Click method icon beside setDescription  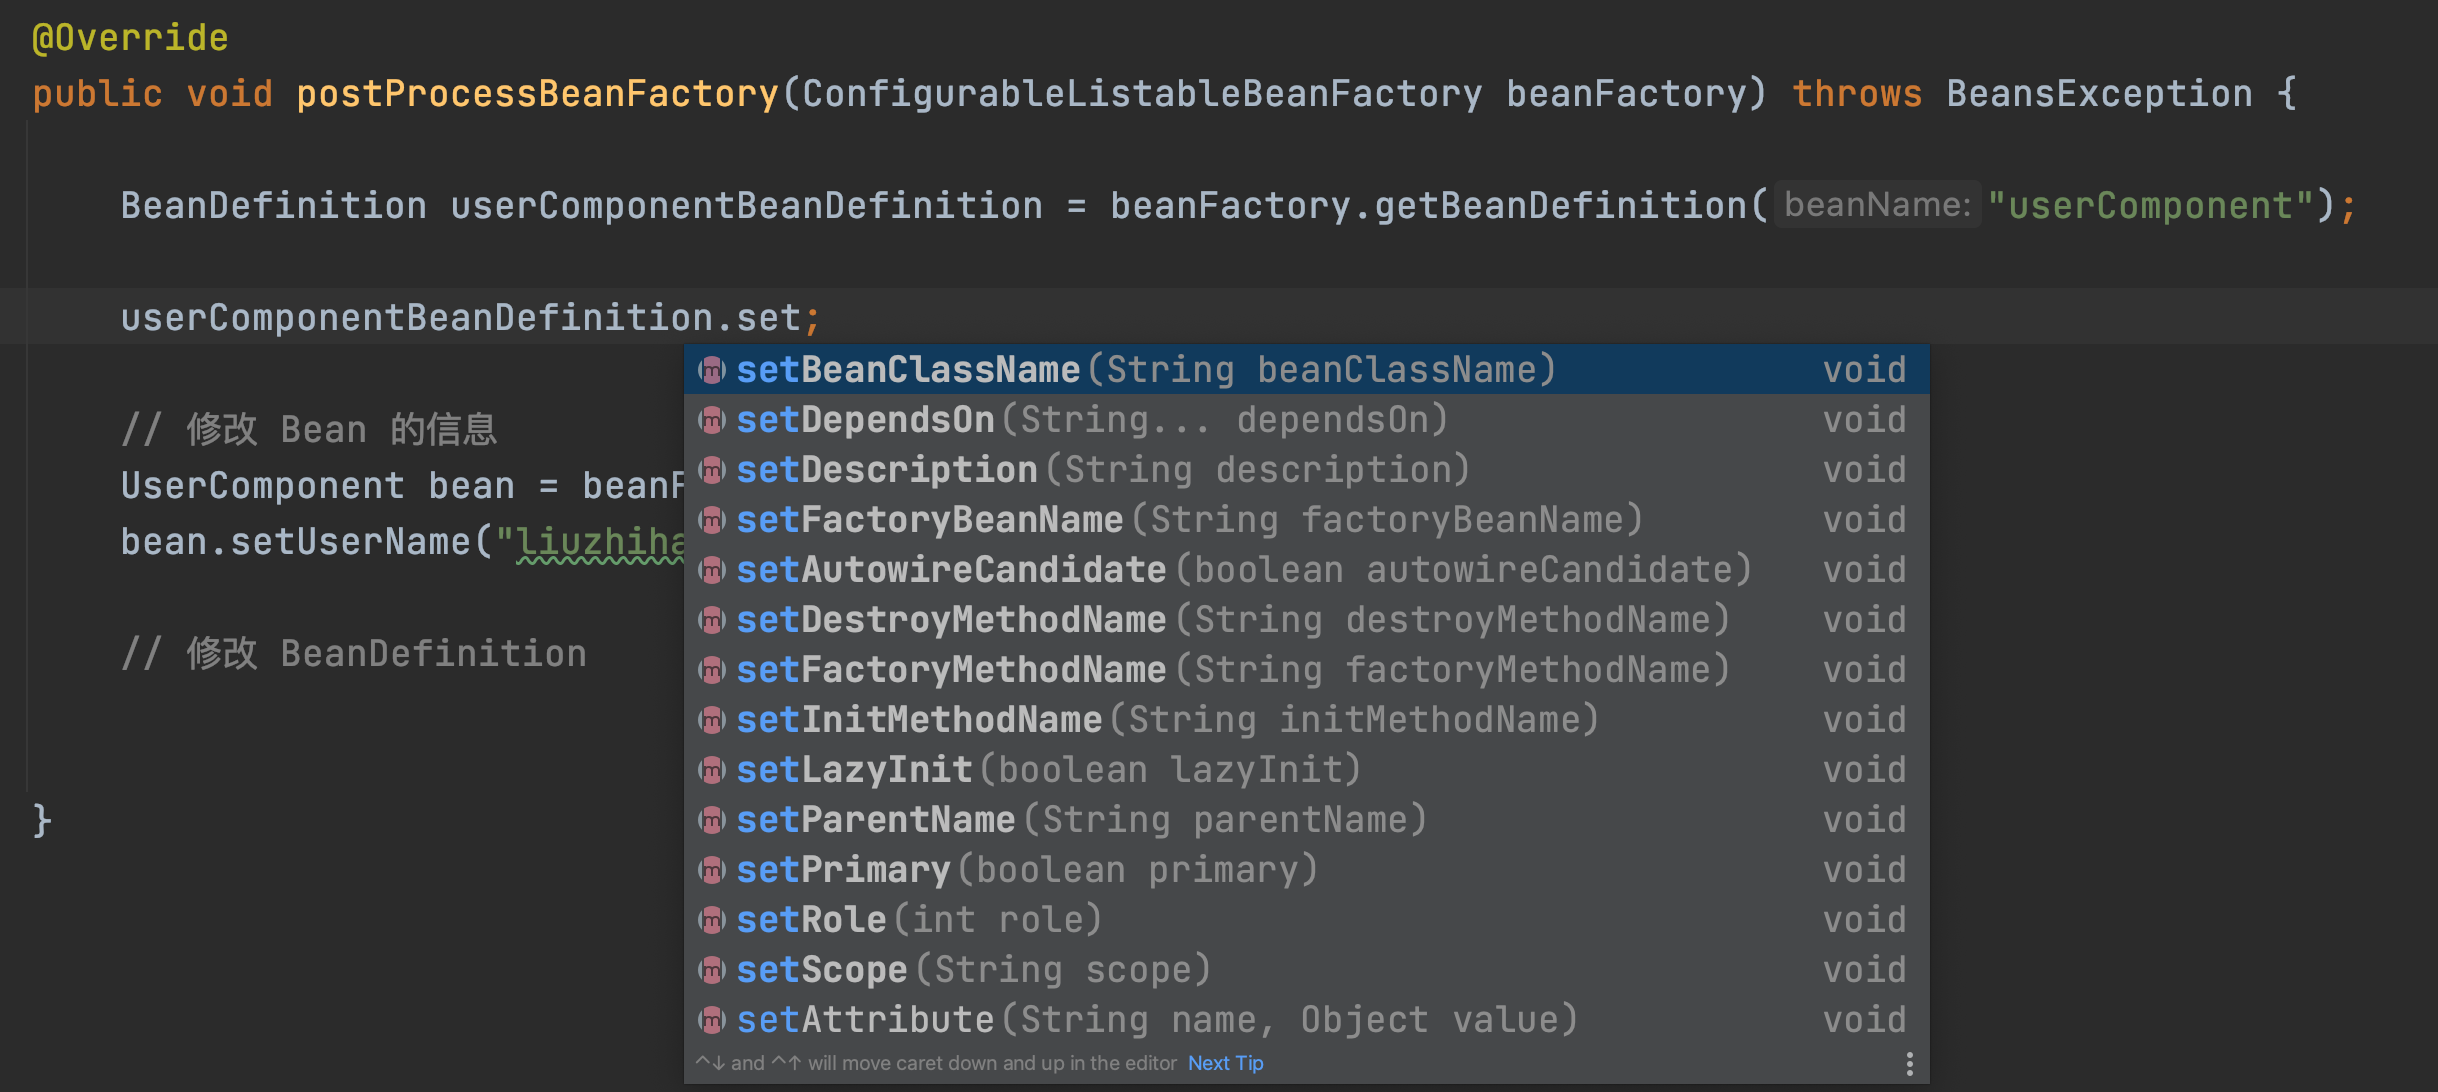coord(711,470)
